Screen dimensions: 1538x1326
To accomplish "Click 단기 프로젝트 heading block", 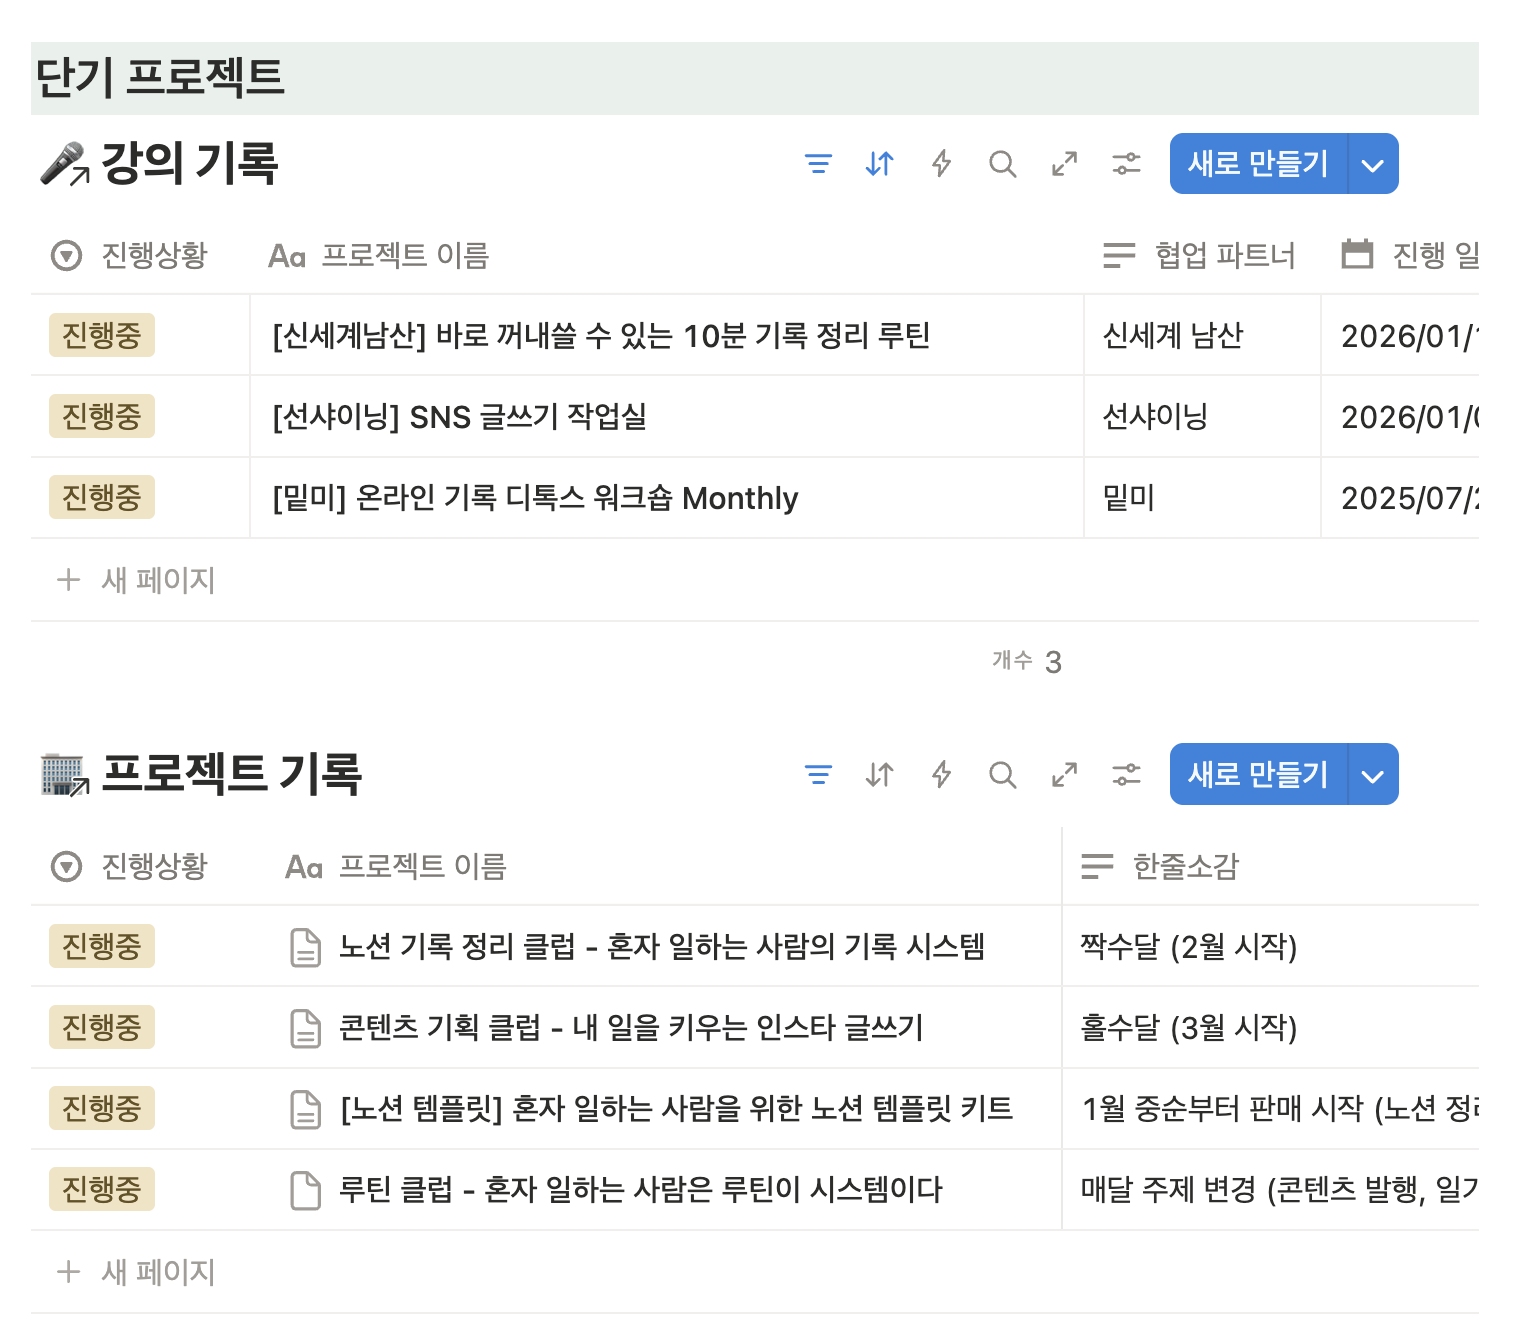I will click(x=755, y=78).
